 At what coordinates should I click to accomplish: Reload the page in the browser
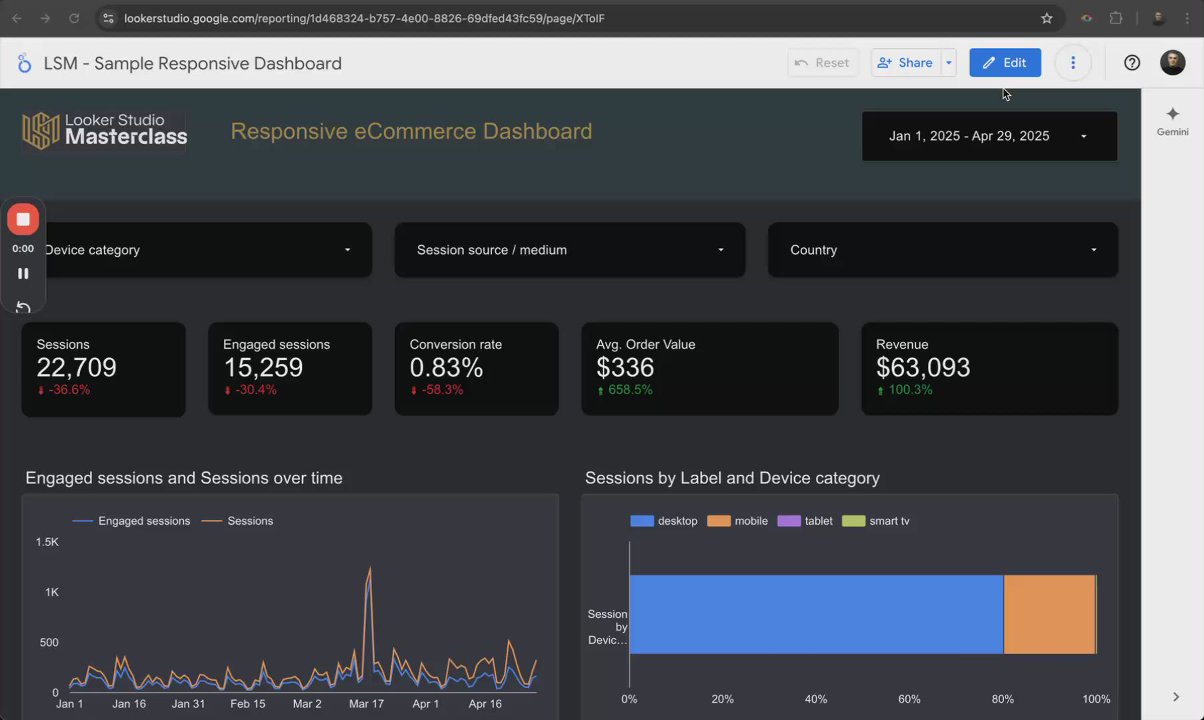coord(74,18)
